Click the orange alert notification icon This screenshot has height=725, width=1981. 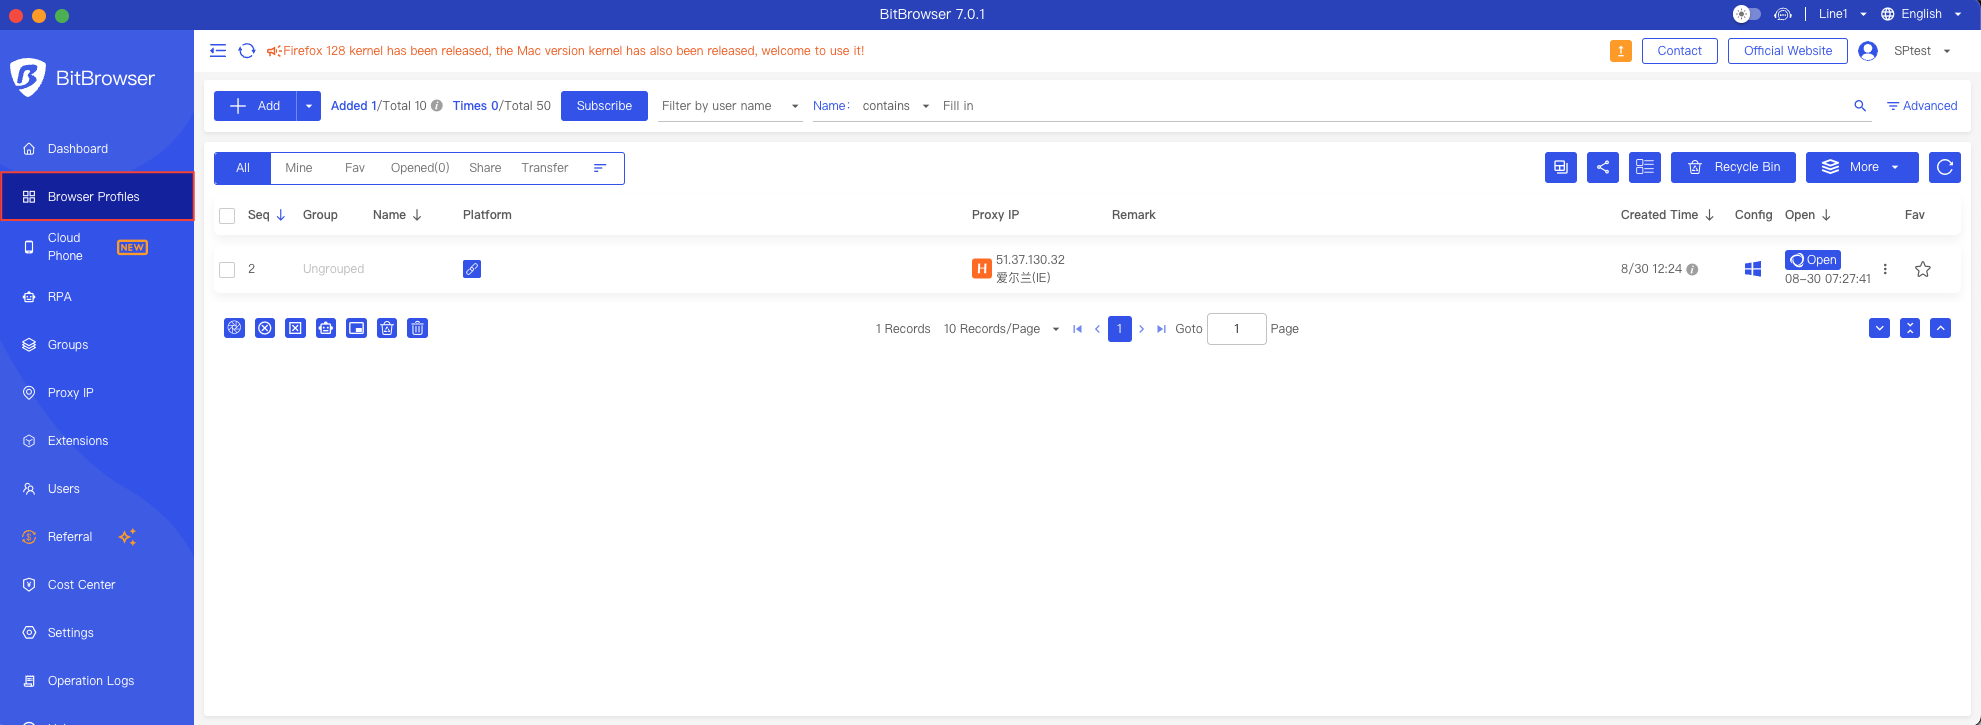1621,51
